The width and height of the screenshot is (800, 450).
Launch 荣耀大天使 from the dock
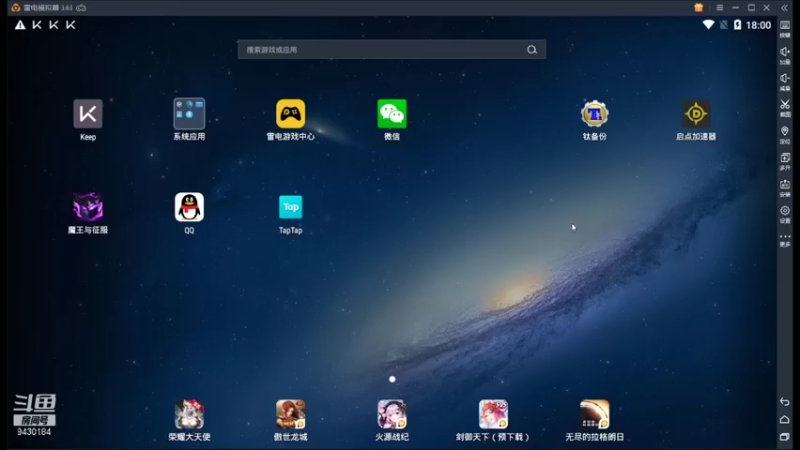click(x=189, y=414)
